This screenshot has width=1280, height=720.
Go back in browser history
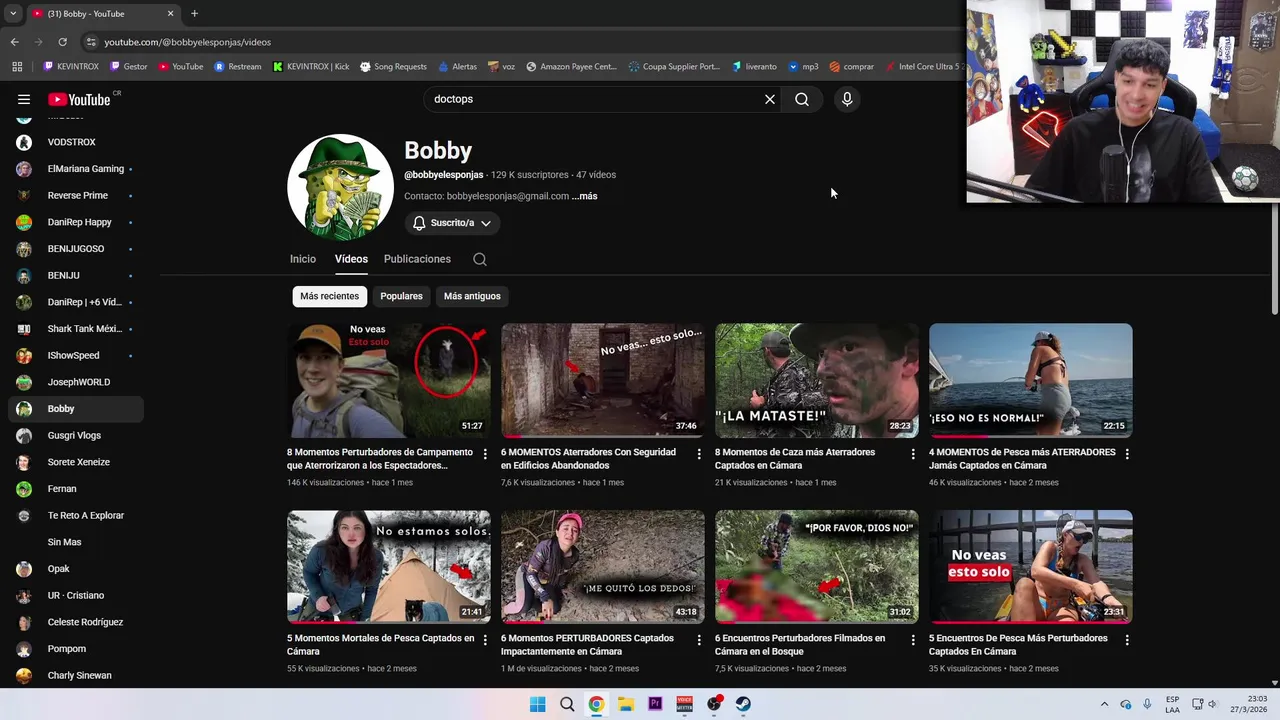tap(14, 42)
